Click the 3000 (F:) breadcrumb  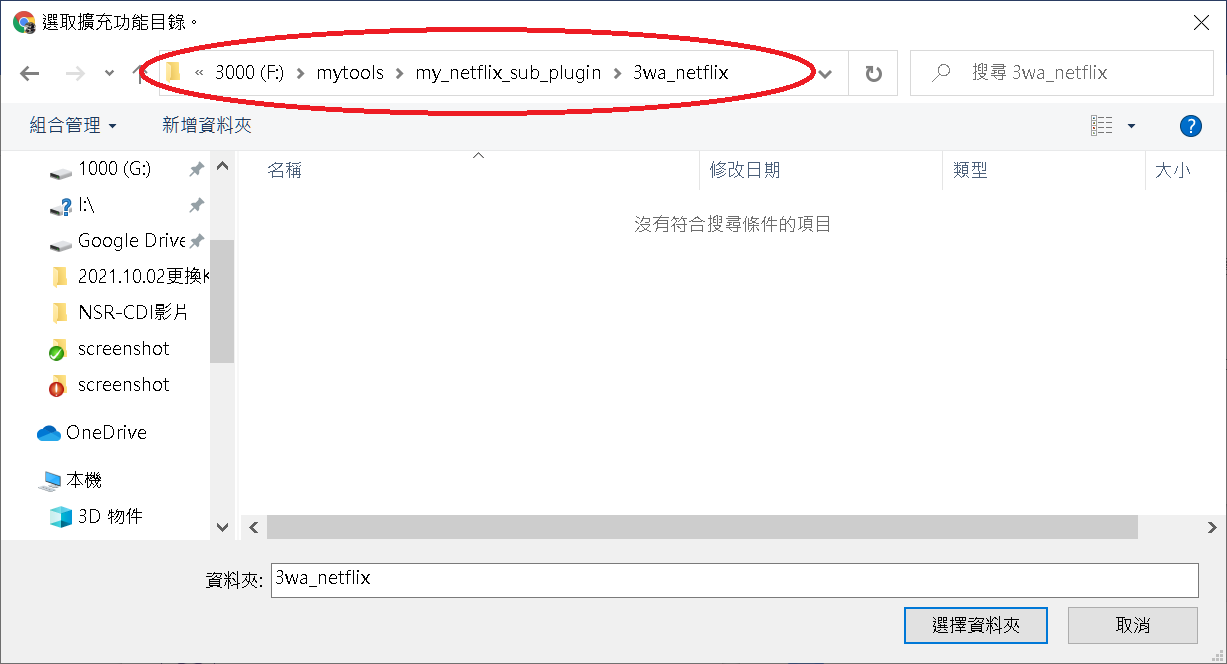coord(249,73)
